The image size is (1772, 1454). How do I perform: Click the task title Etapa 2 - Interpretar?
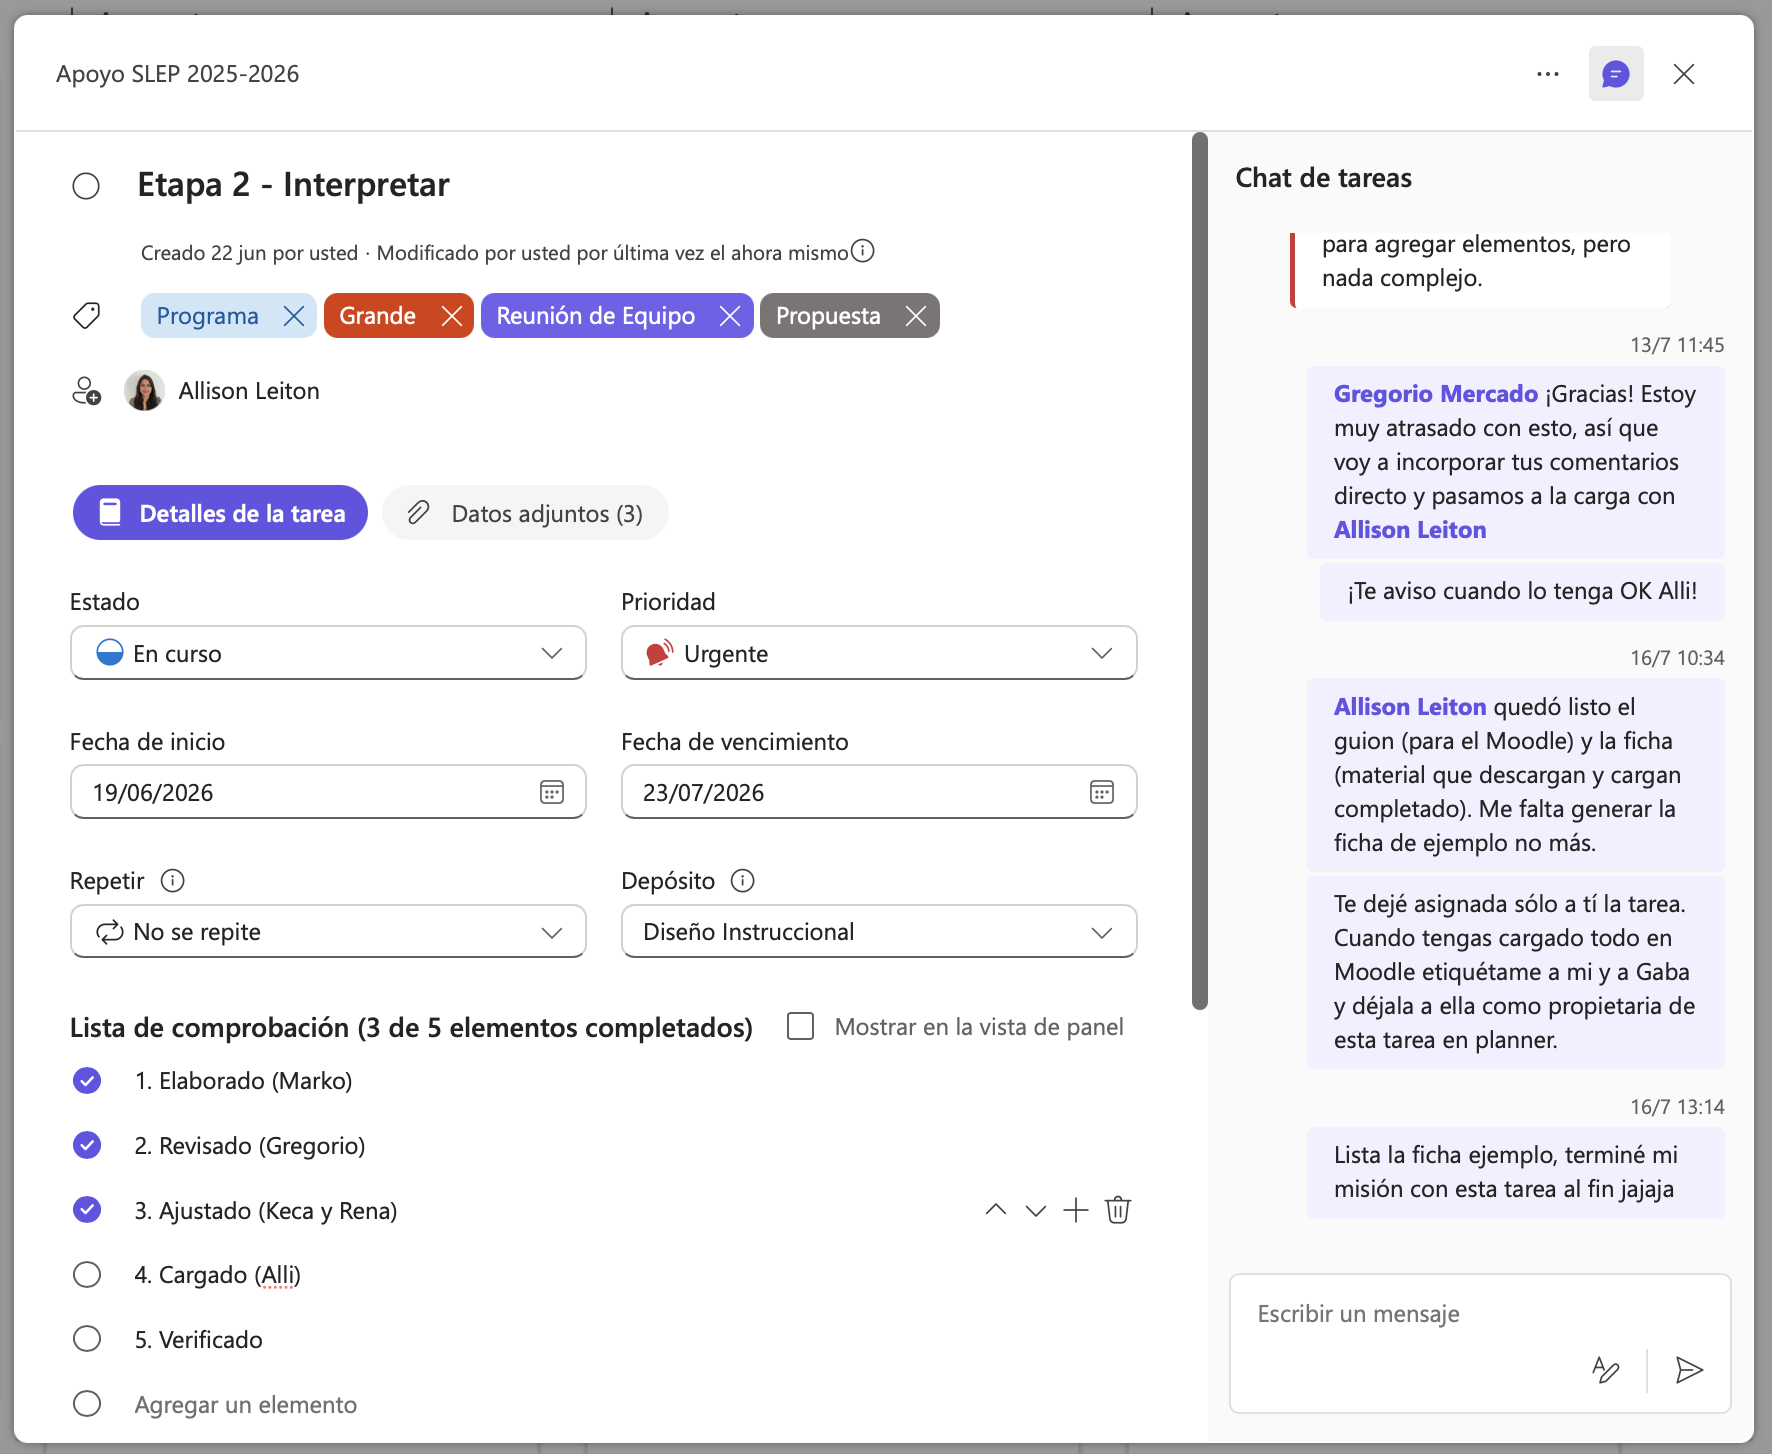[x=293, y=185]
